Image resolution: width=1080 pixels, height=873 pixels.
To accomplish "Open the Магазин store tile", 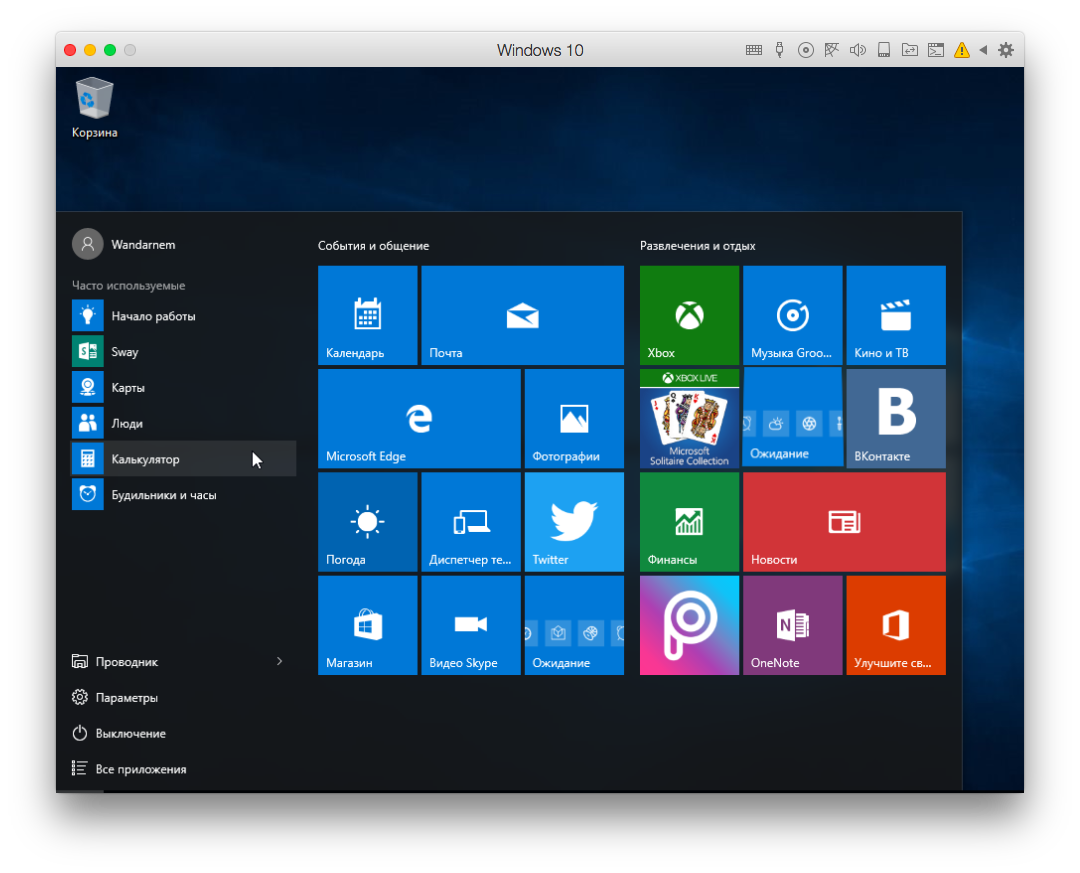I will 367,625.
